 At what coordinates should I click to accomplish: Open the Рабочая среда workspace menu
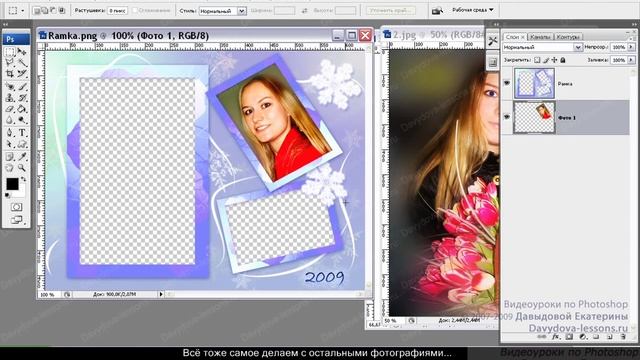coord(473,10)
